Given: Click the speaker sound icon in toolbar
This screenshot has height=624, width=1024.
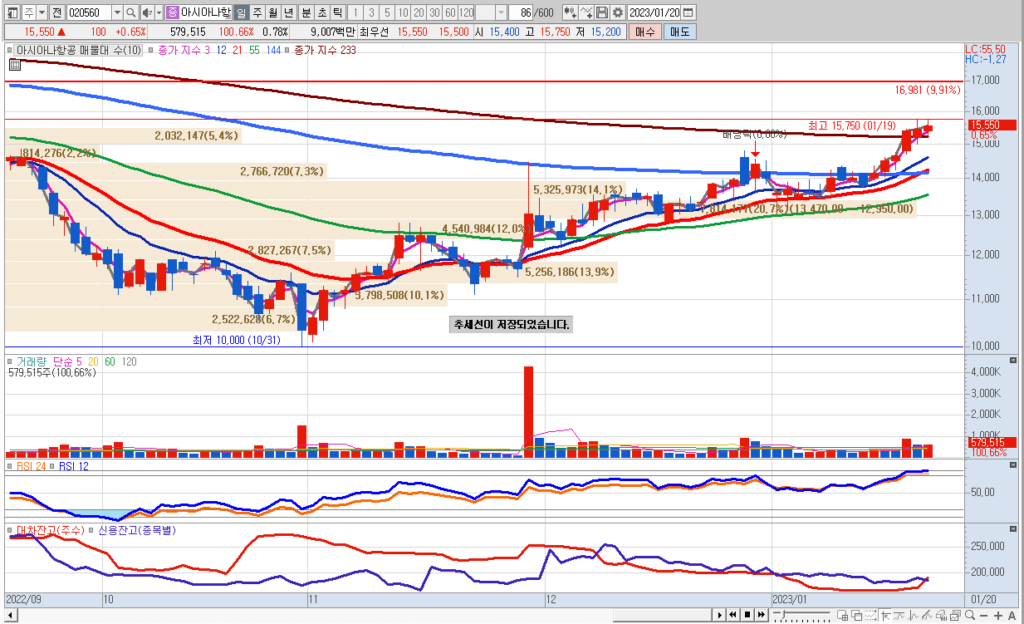Looking at the screenshot, I should pos(146,12).
